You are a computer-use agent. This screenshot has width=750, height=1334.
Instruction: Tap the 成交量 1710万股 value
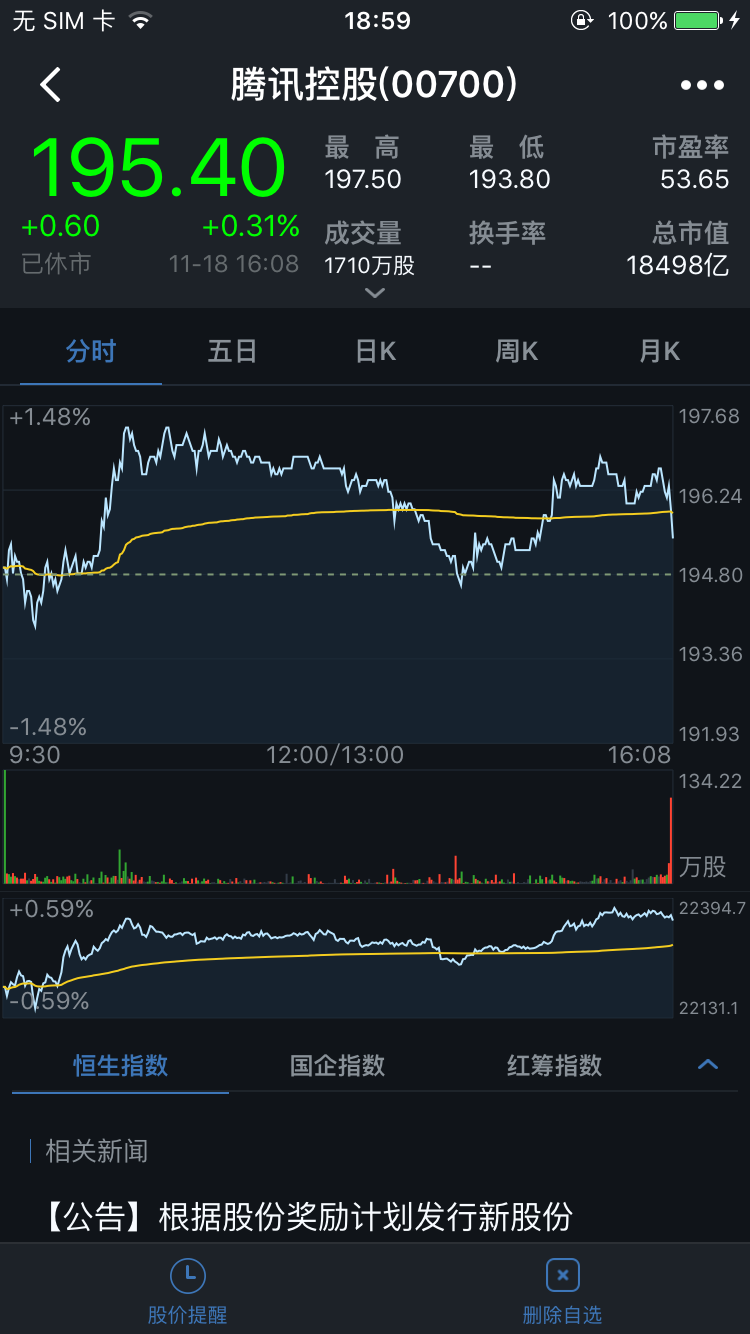pyautogui.click(x=369, y=265)
